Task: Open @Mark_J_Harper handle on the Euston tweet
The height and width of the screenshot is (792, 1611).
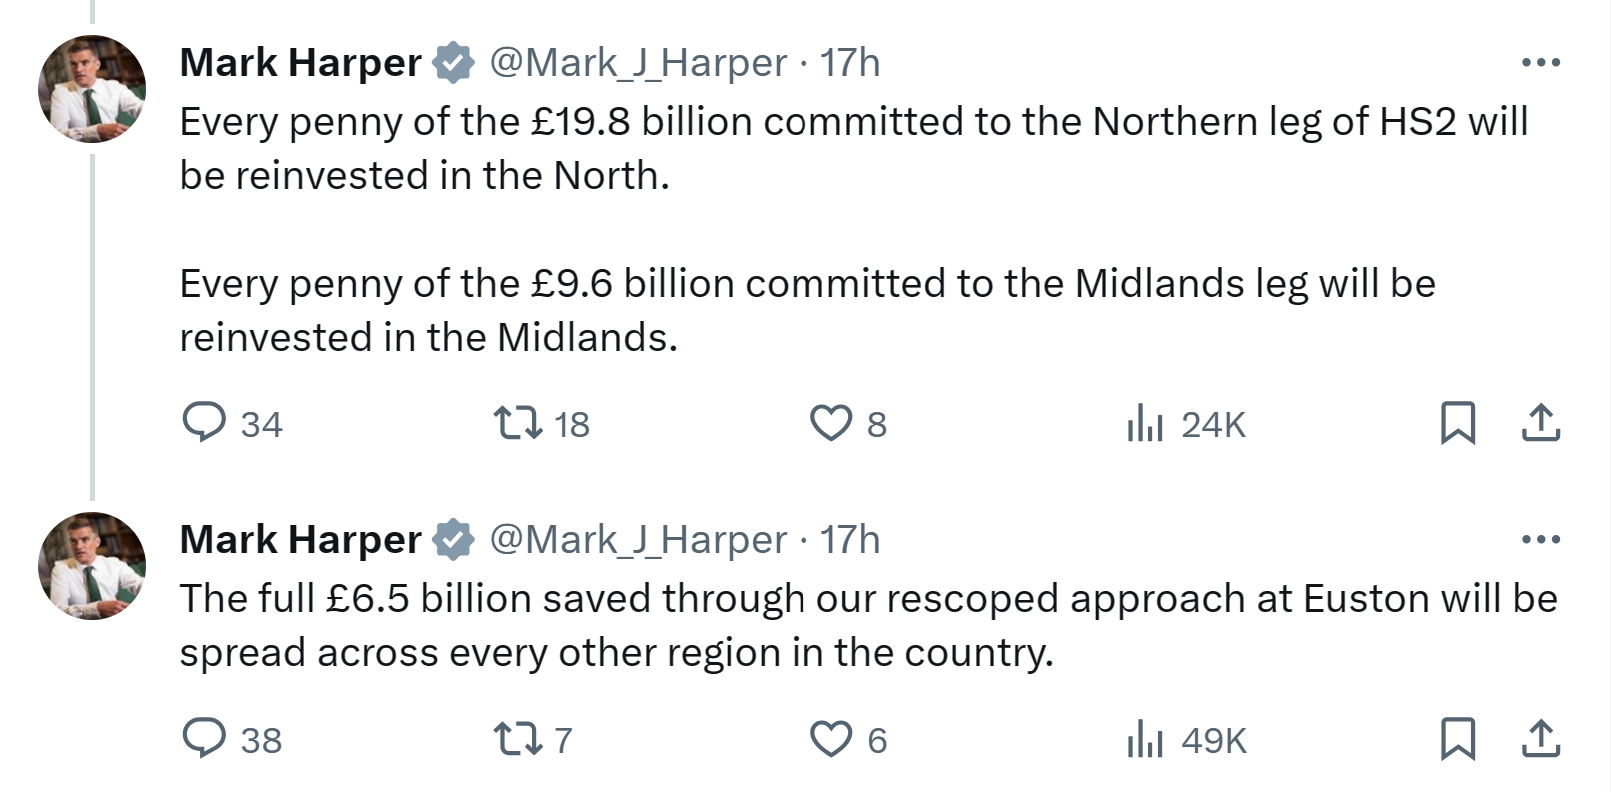Action: tap(638, 540)
